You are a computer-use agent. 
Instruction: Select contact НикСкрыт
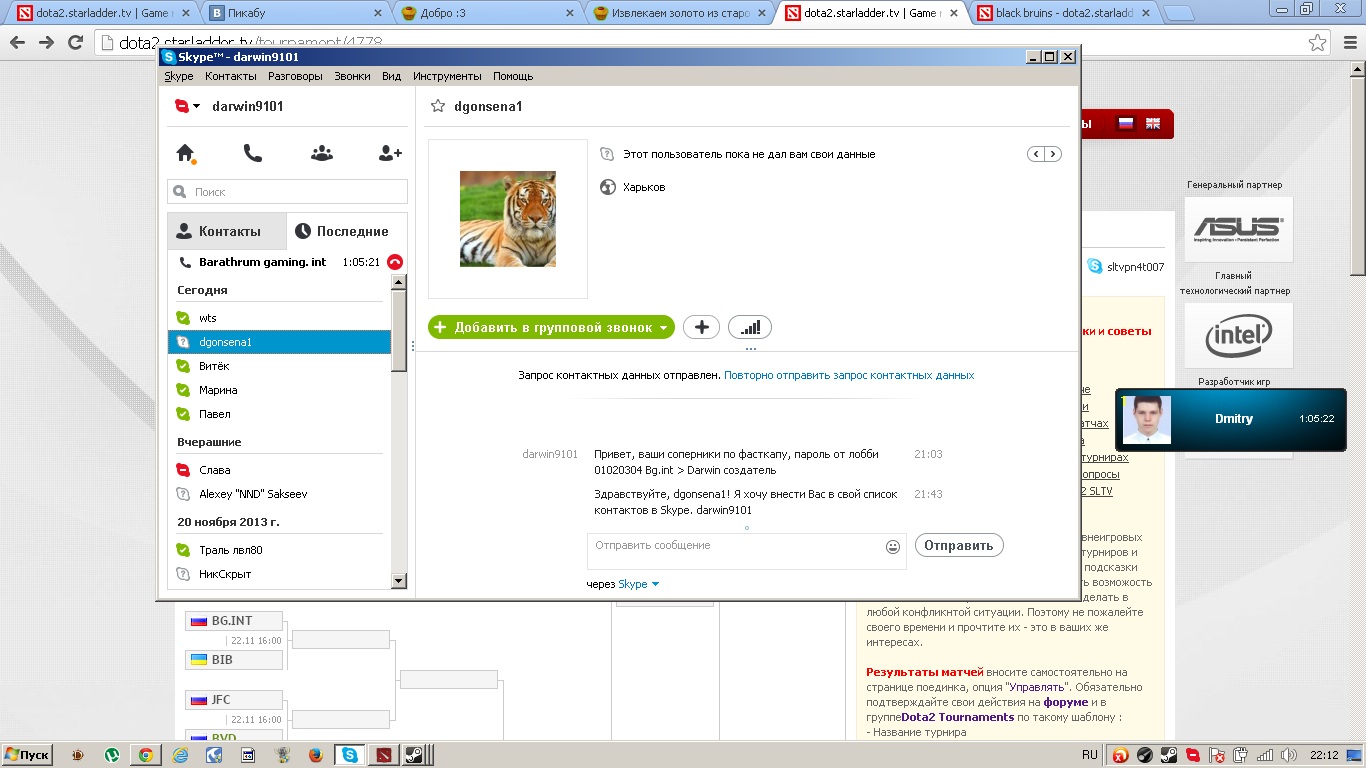coord(279,574)
